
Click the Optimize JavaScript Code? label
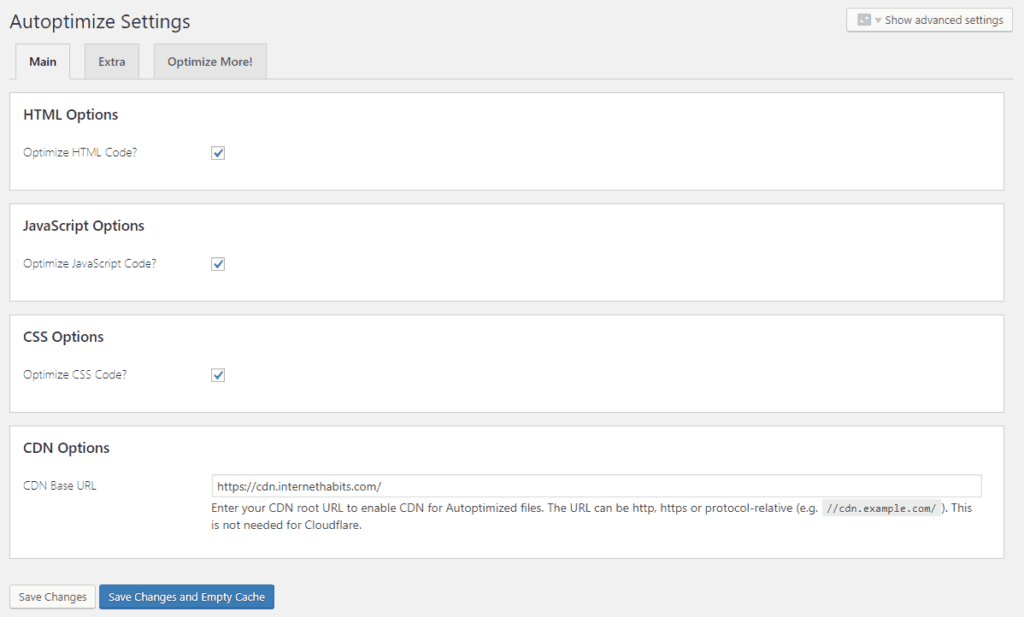[x=90, y=264]
